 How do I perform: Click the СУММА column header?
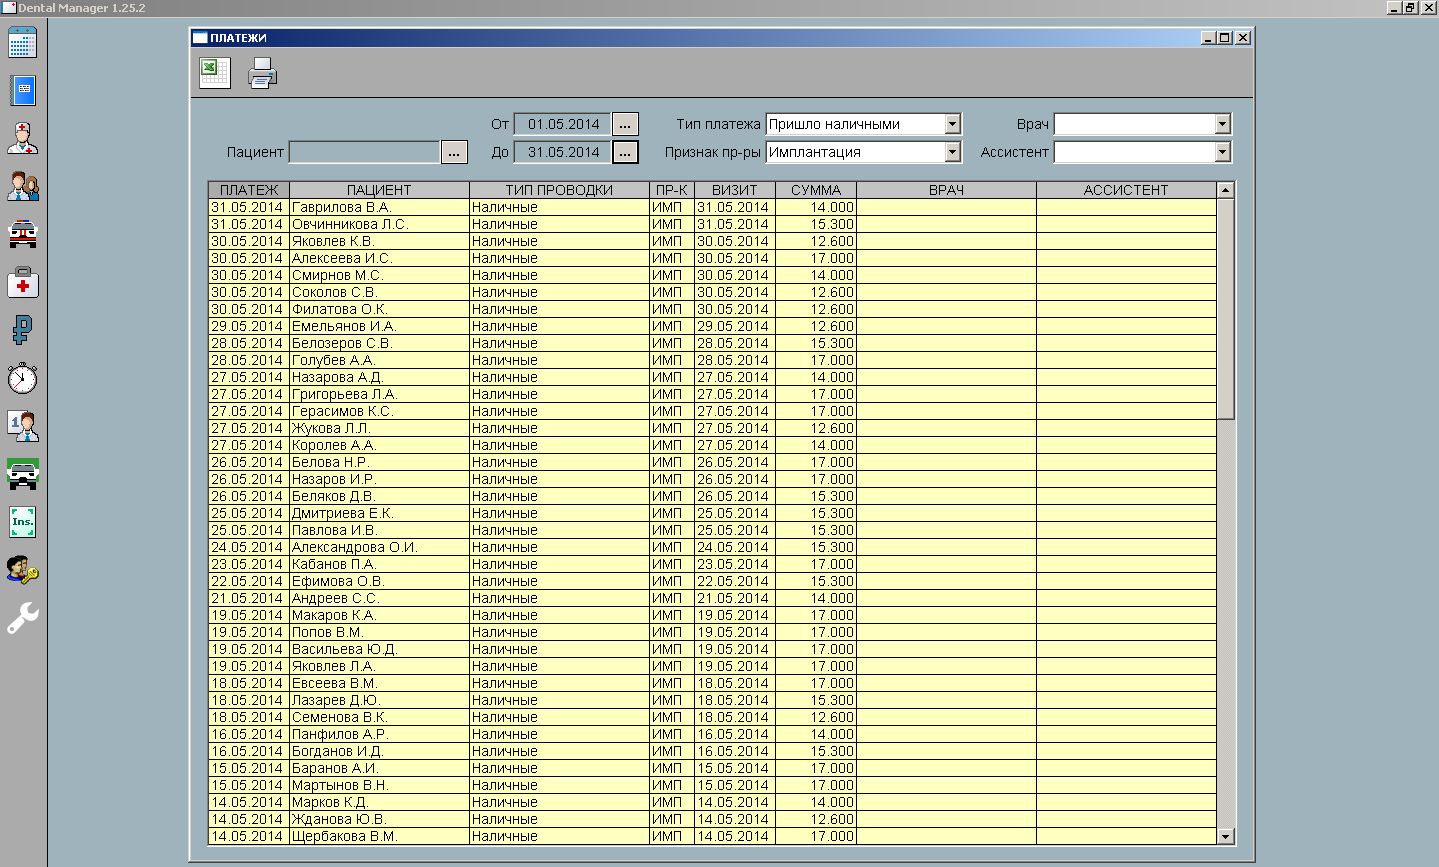816,190
